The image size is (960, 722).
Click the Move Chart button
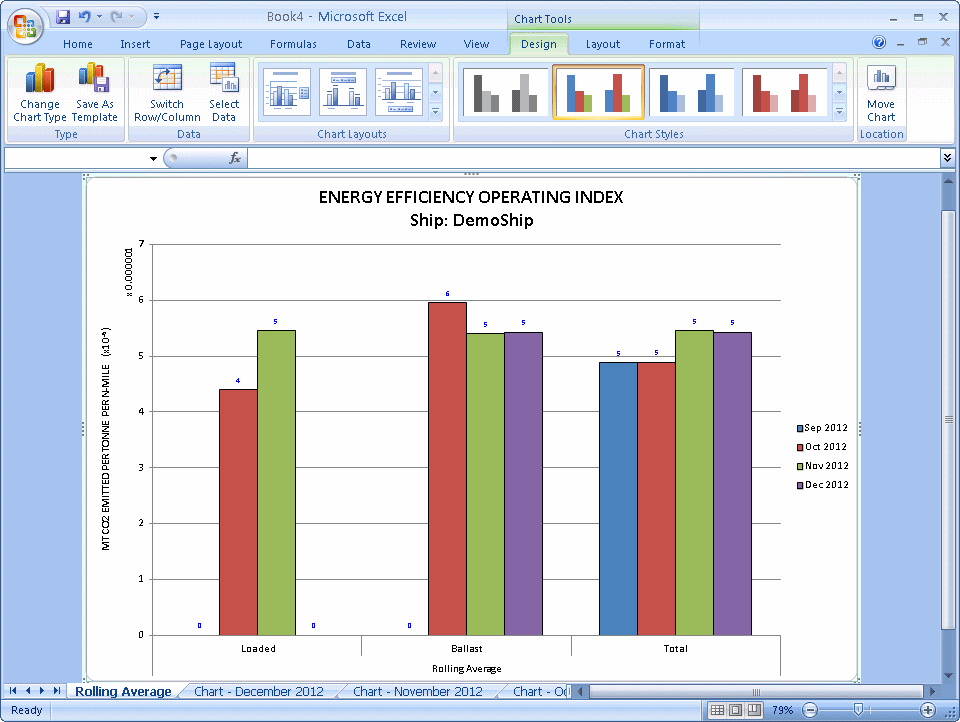pyautogui.click(x=880, y=92)
